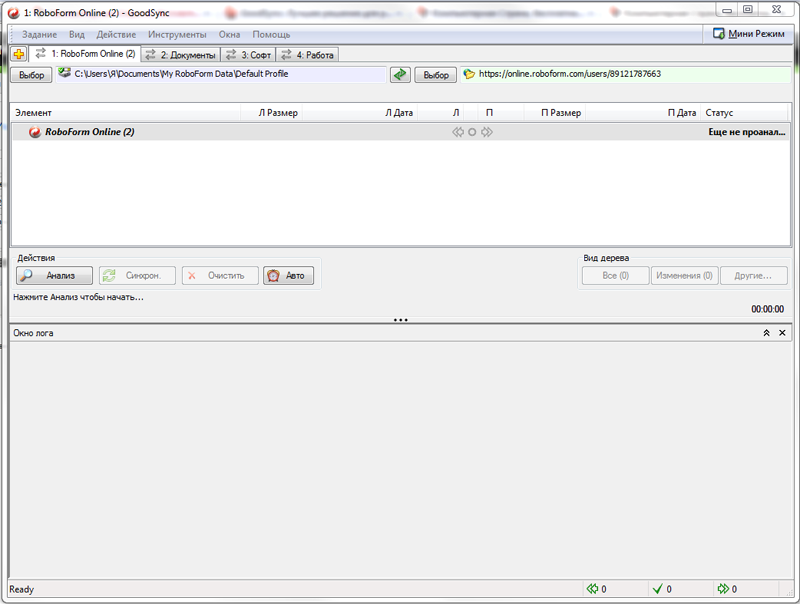Screen dimensions: 800x604
Task: Click left-to-right counter in status bar
Action: (x=726, y=589)
